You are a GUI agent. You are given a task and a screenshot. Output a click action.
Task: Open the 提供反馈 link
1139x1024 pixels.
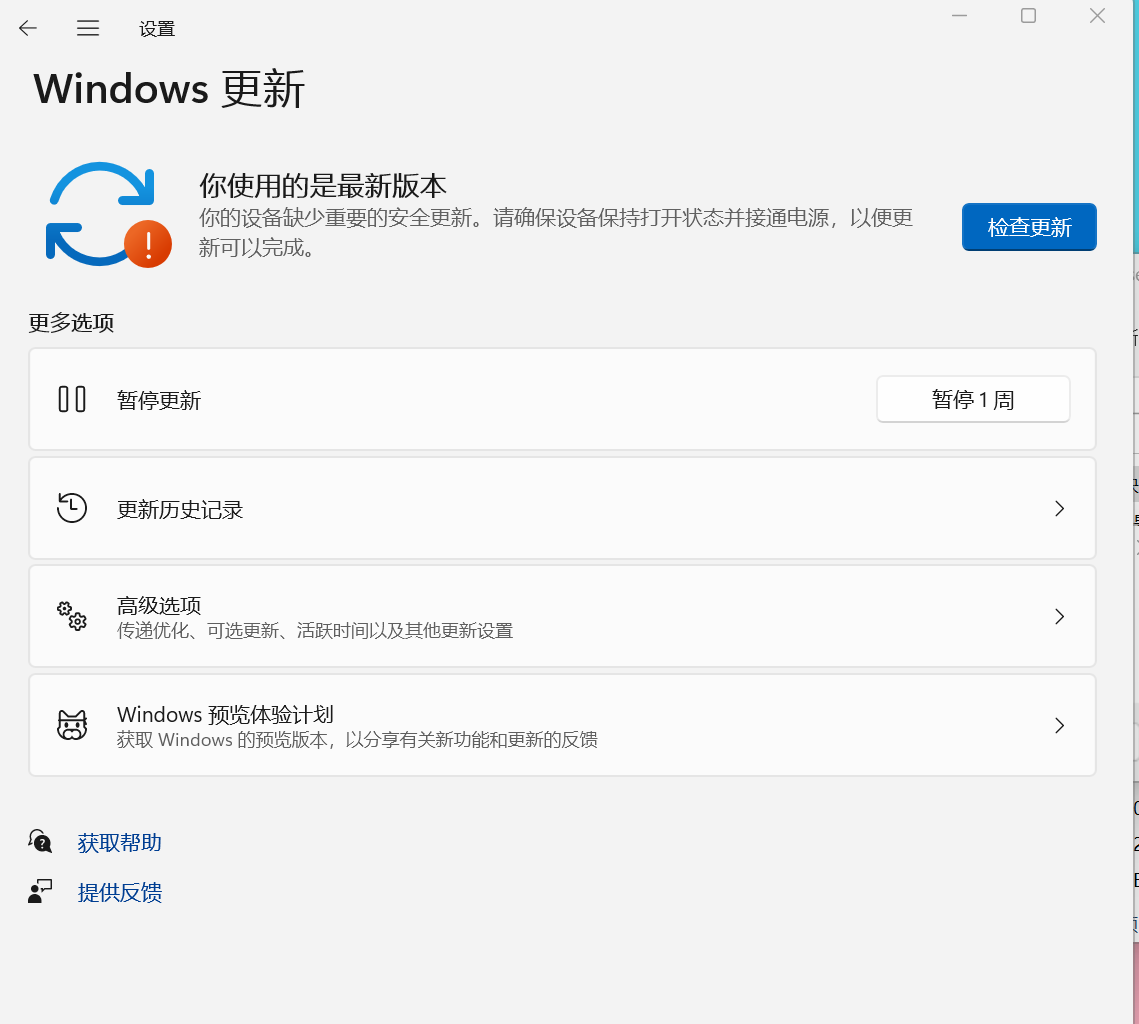point(120,893)
